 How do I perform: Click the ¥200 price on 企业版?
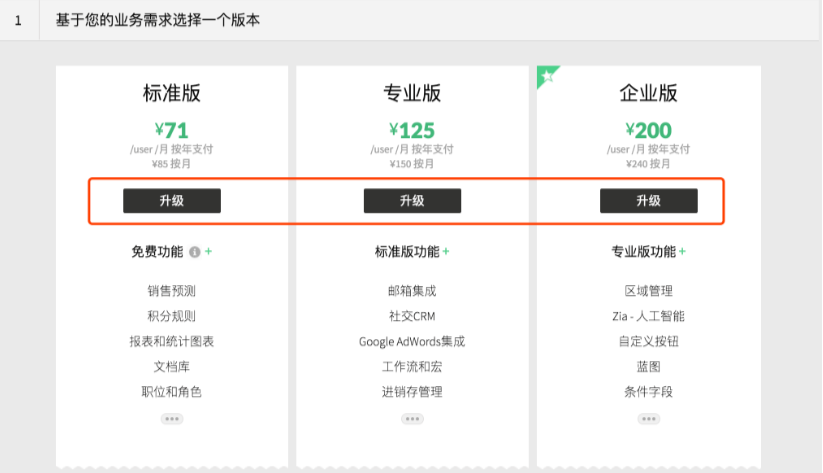(x=648, y=130)
